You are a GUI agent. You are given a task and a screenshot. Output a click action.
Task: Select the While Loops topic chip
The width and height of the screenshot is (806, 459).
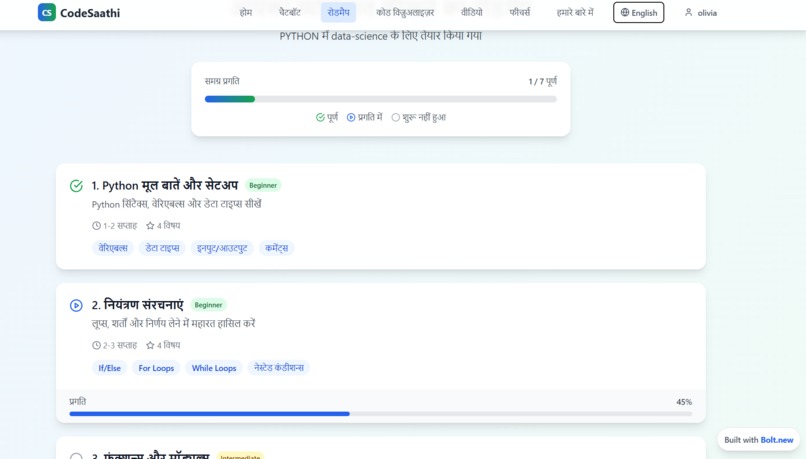coord(214,368)
